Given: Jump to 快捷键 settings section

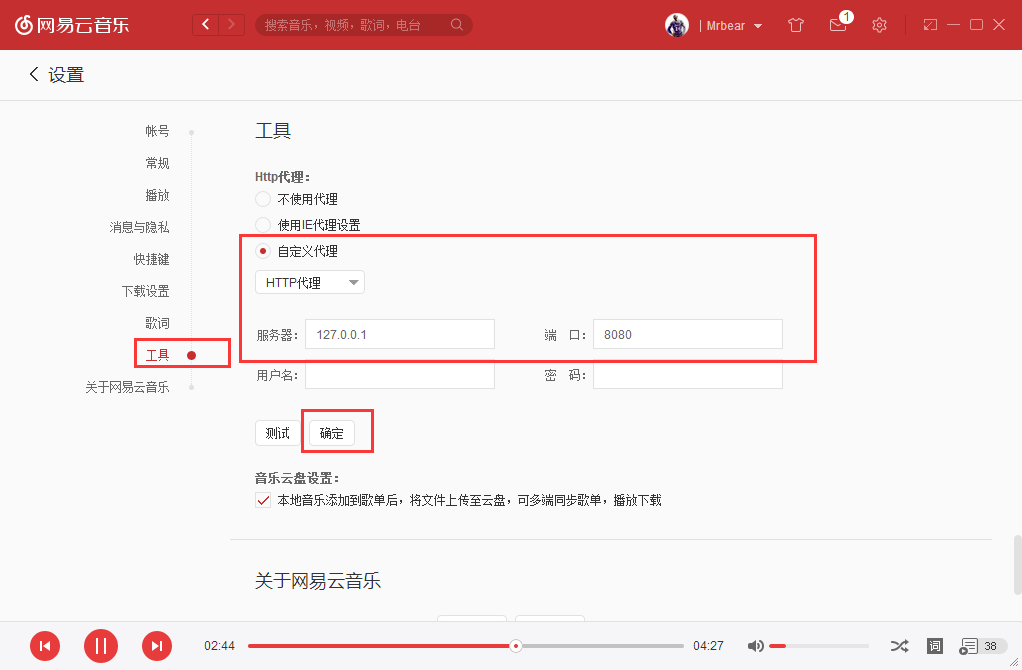Looking at the screenshot, I should [x=151, y=259].
